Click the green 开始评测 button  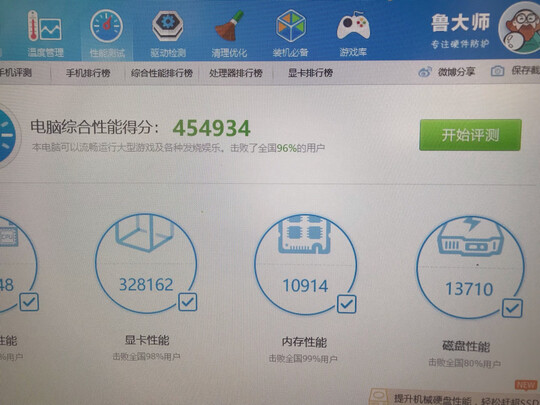coord(470,135)
